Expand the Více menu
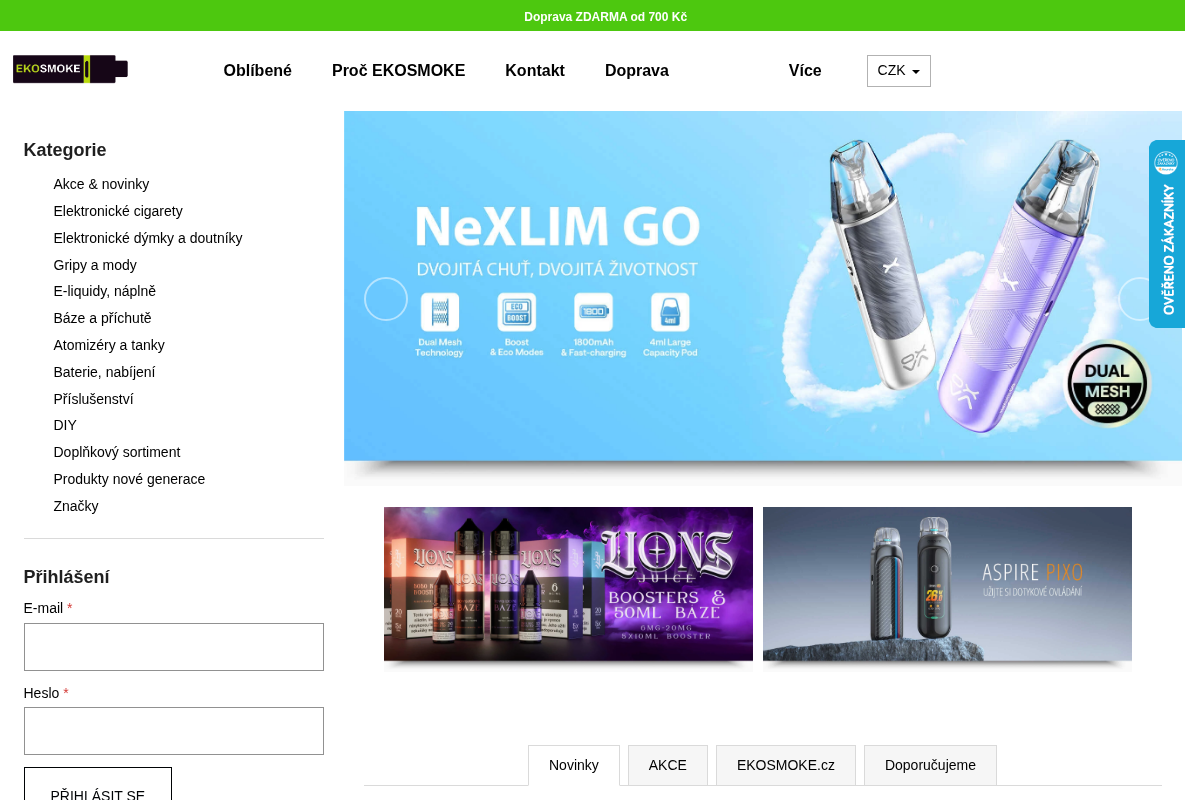The image size is (1200, 800). [805, 71]
